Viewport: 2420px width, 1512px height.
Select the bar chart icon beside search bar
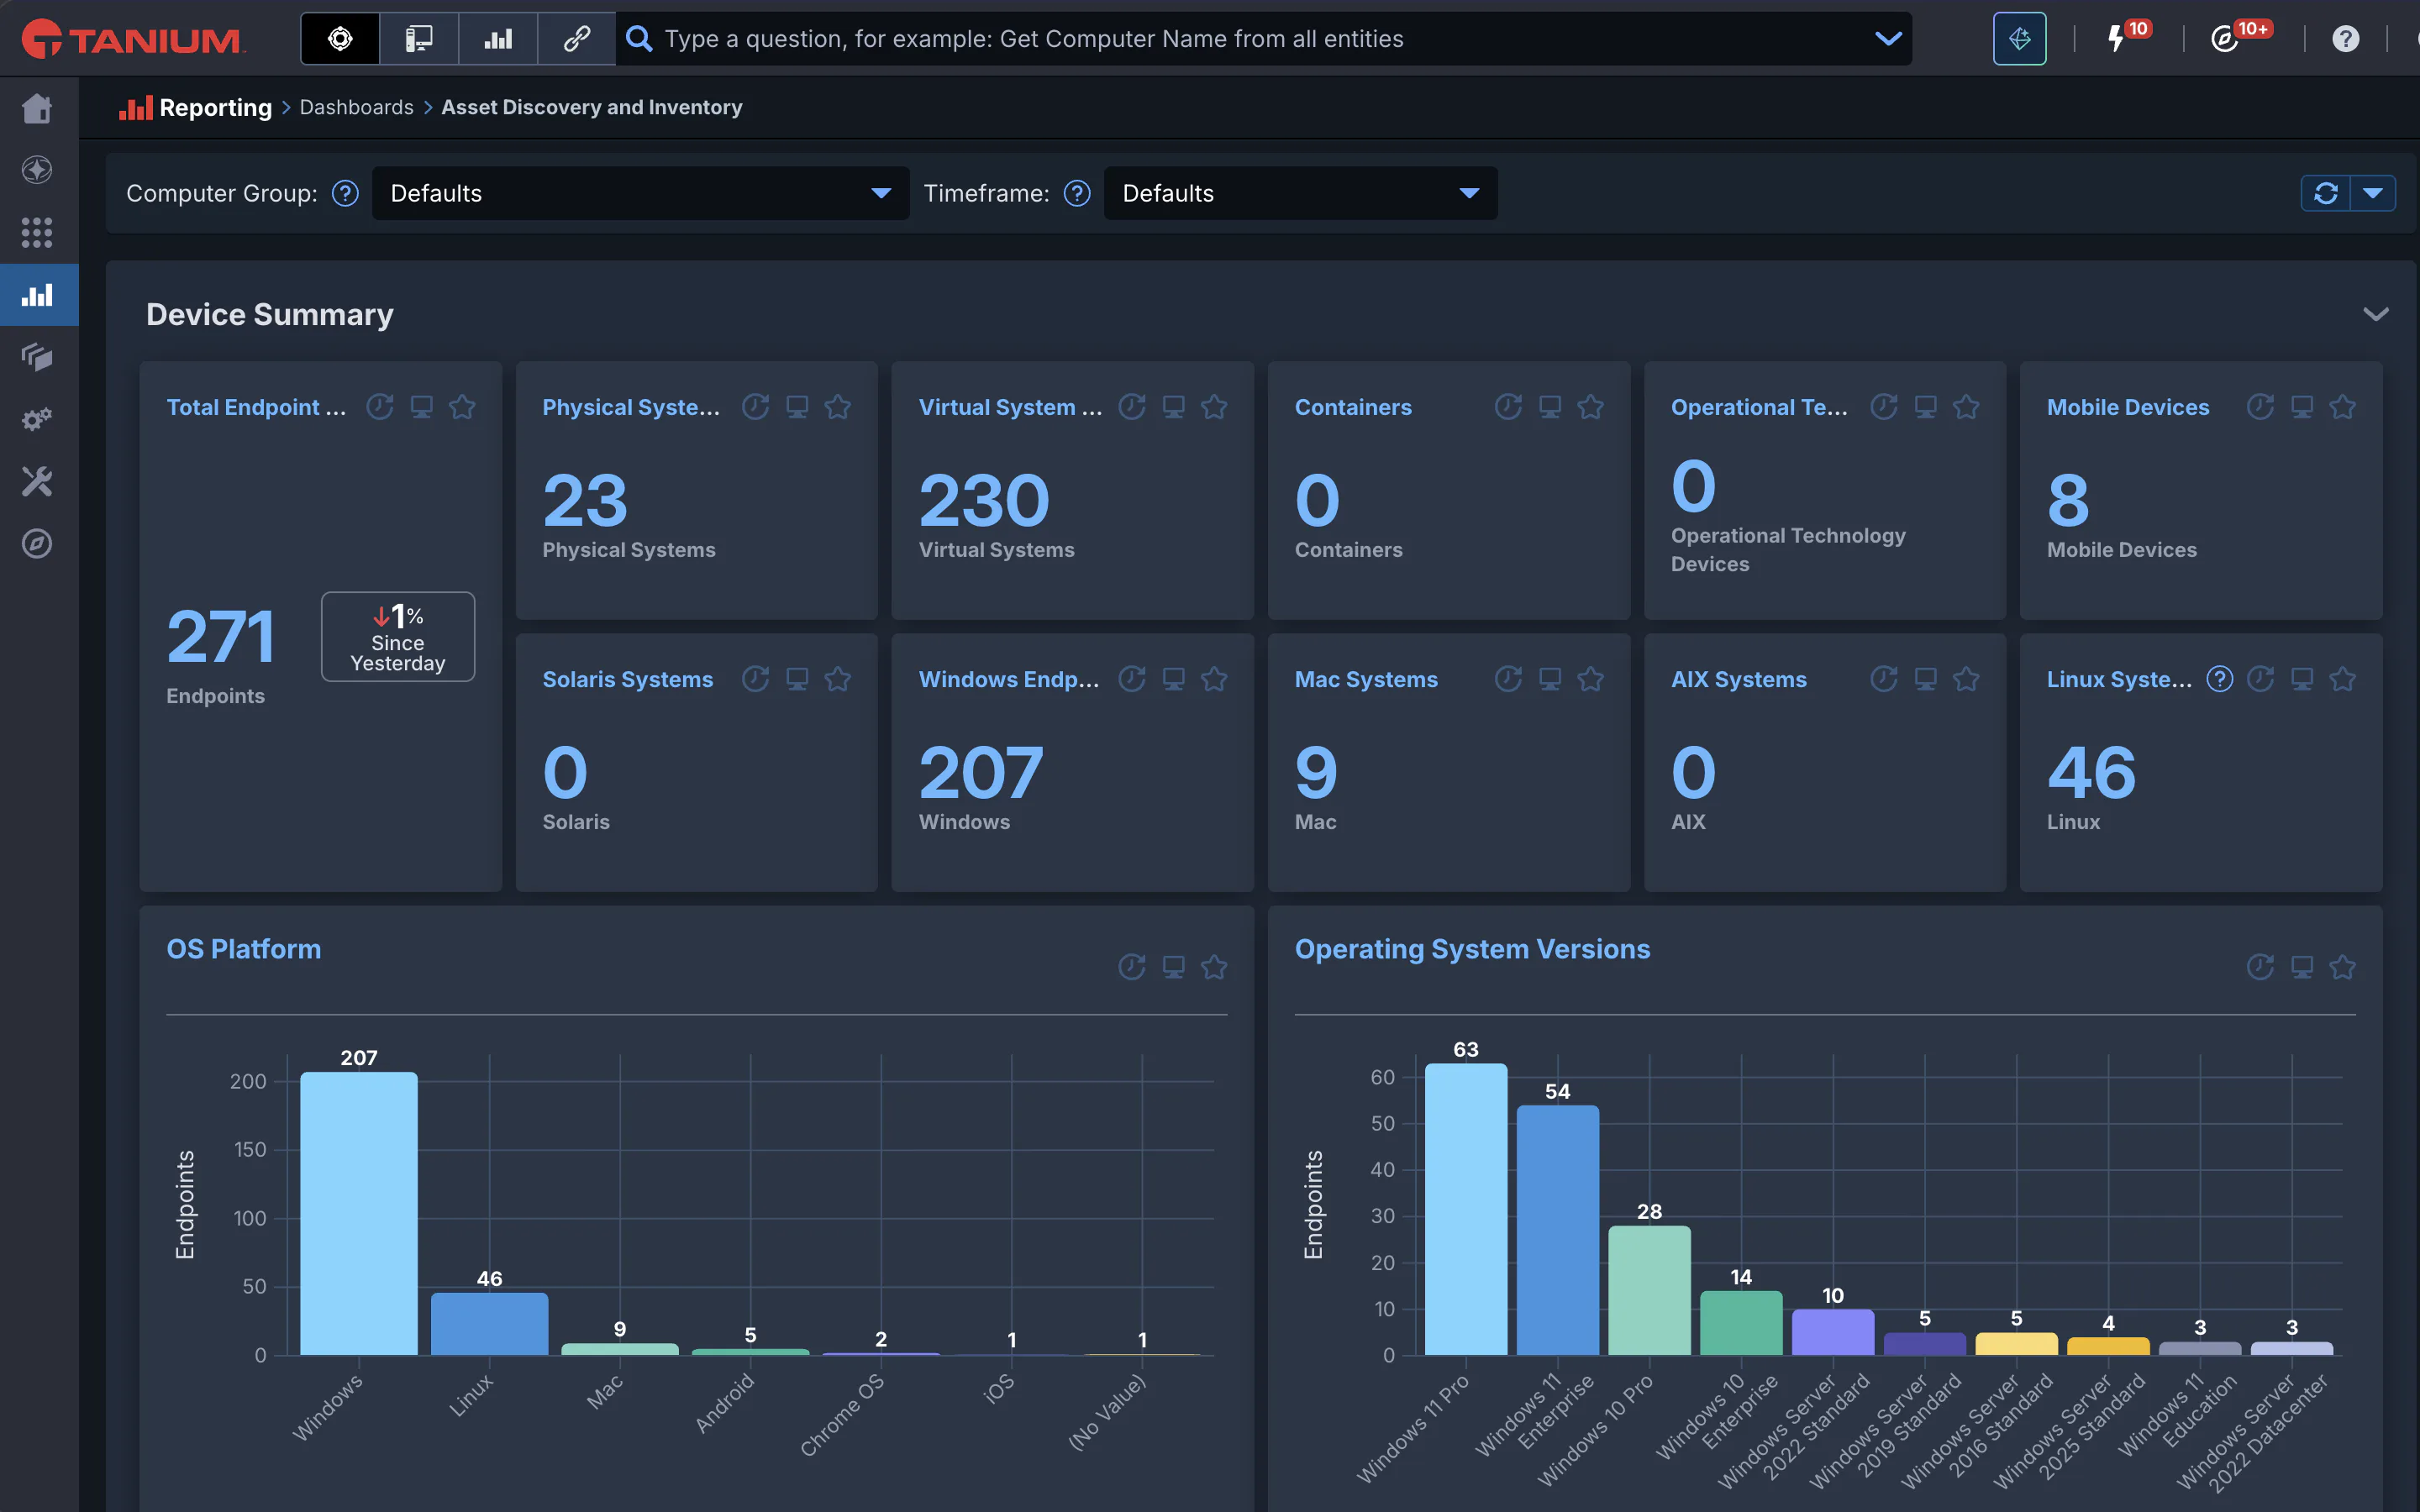[498, 39]
